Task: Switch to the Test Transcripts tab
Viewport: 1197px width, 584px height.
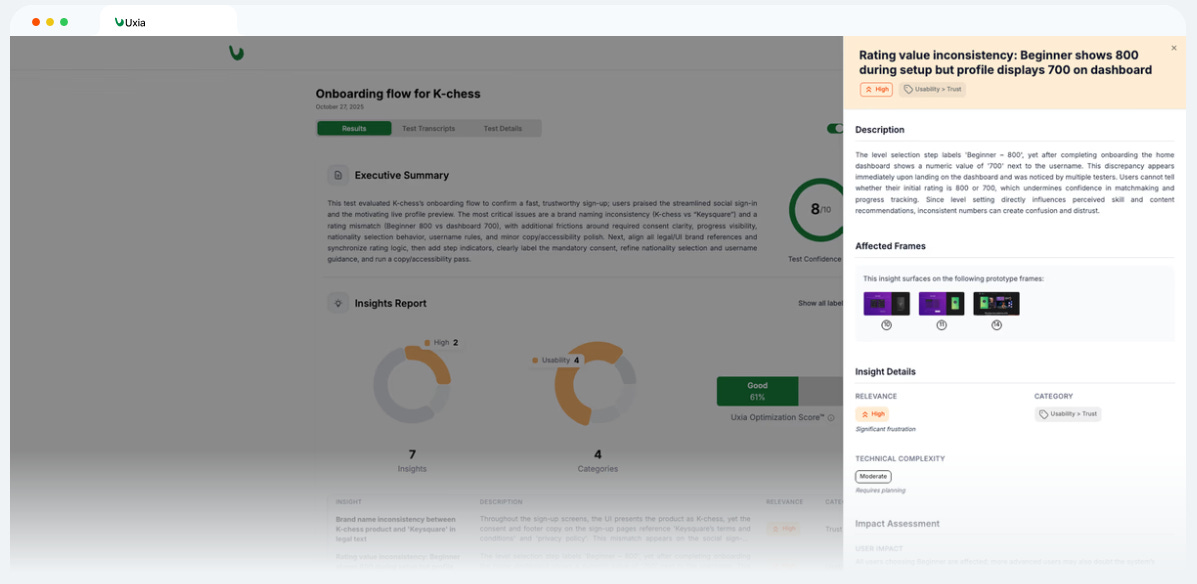Action: coord(428,128)
